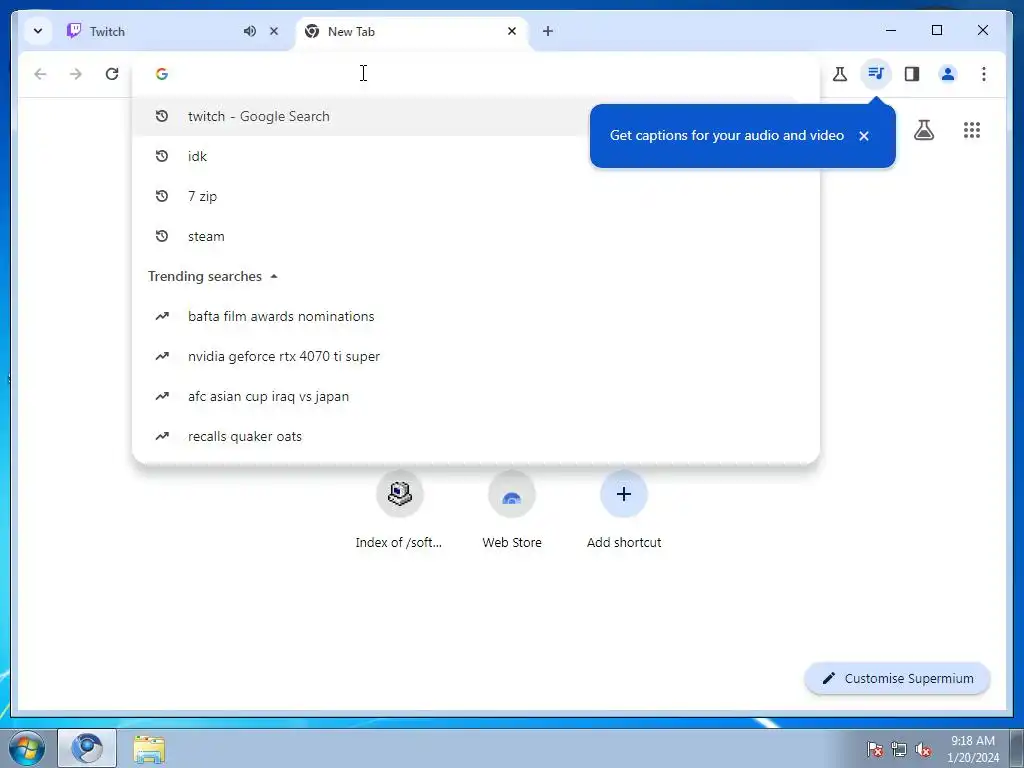The height and width of the screenshot is (768, 1024).
Task: Open the 'Index of /soft...' shortcut
Action: (x=400, y=512)
